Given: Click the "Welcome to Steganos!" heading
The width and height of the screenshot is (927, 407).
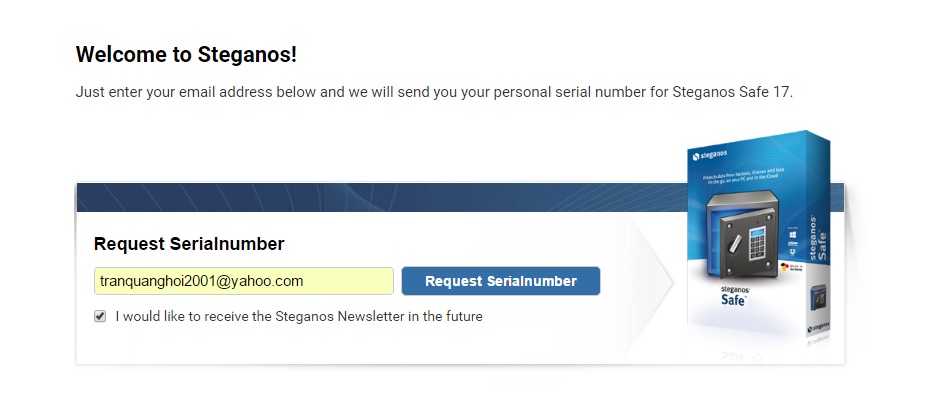Looking at the screenshot, I should pyautogui.click(x=186, y=54).
